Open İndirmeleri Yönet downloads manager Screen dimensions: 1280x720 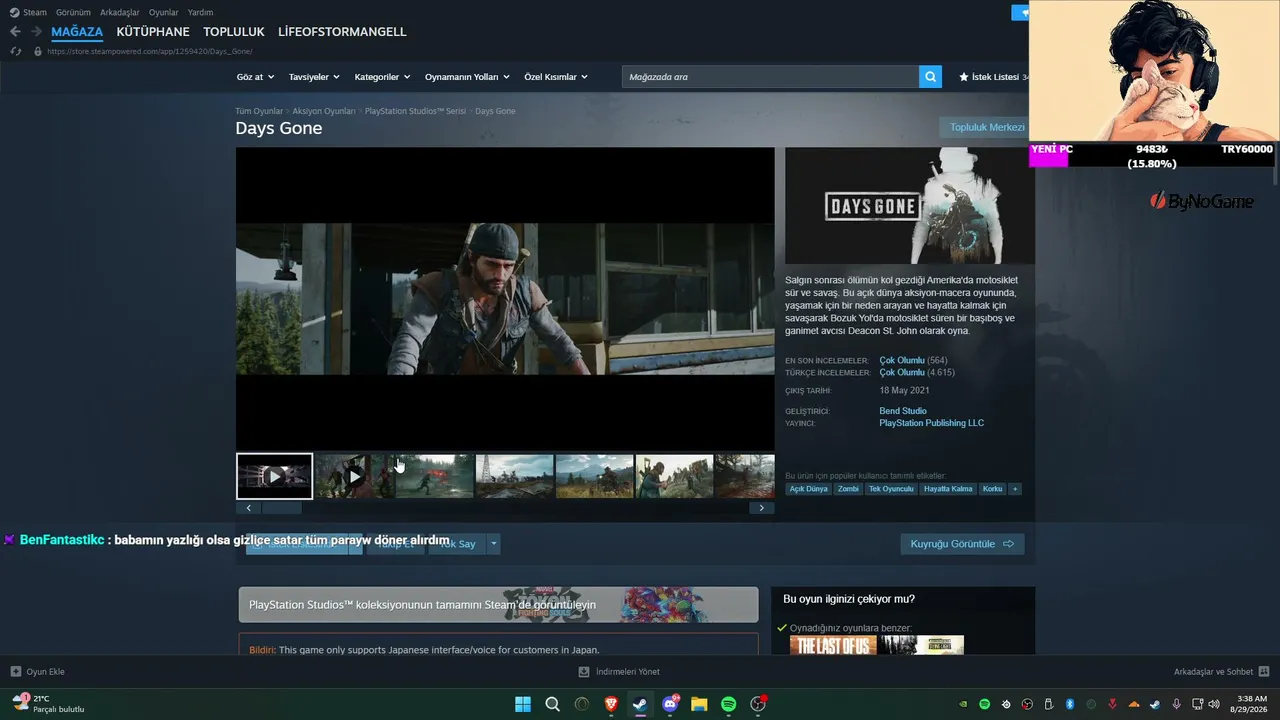click(619, 672)
